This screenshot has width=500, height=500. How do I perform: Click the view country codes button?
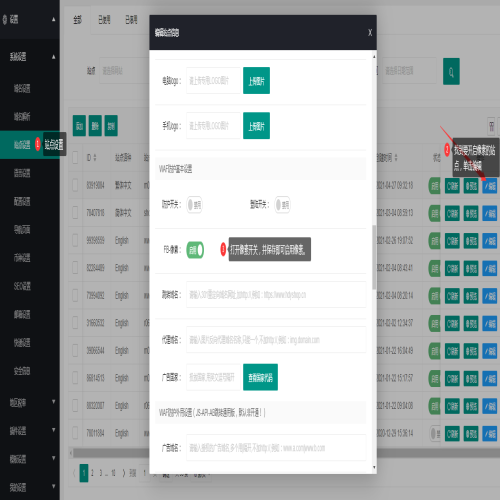click(x=260, y=377)
